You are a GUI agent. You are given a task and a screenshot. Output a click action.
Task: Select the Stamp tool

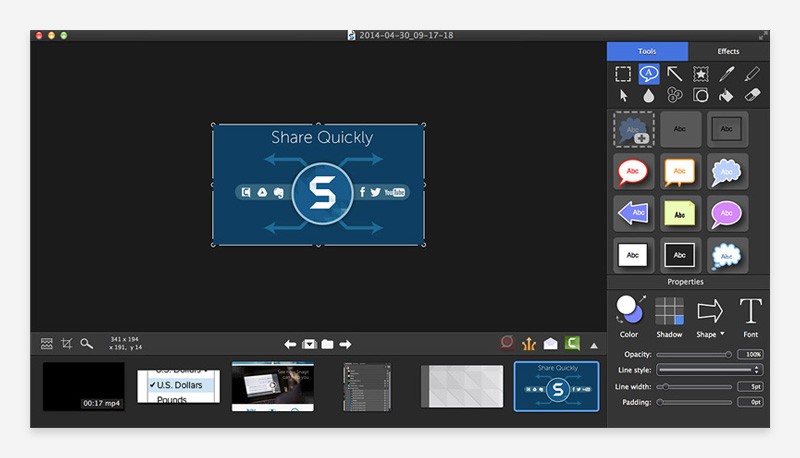(x=701, y=74)
